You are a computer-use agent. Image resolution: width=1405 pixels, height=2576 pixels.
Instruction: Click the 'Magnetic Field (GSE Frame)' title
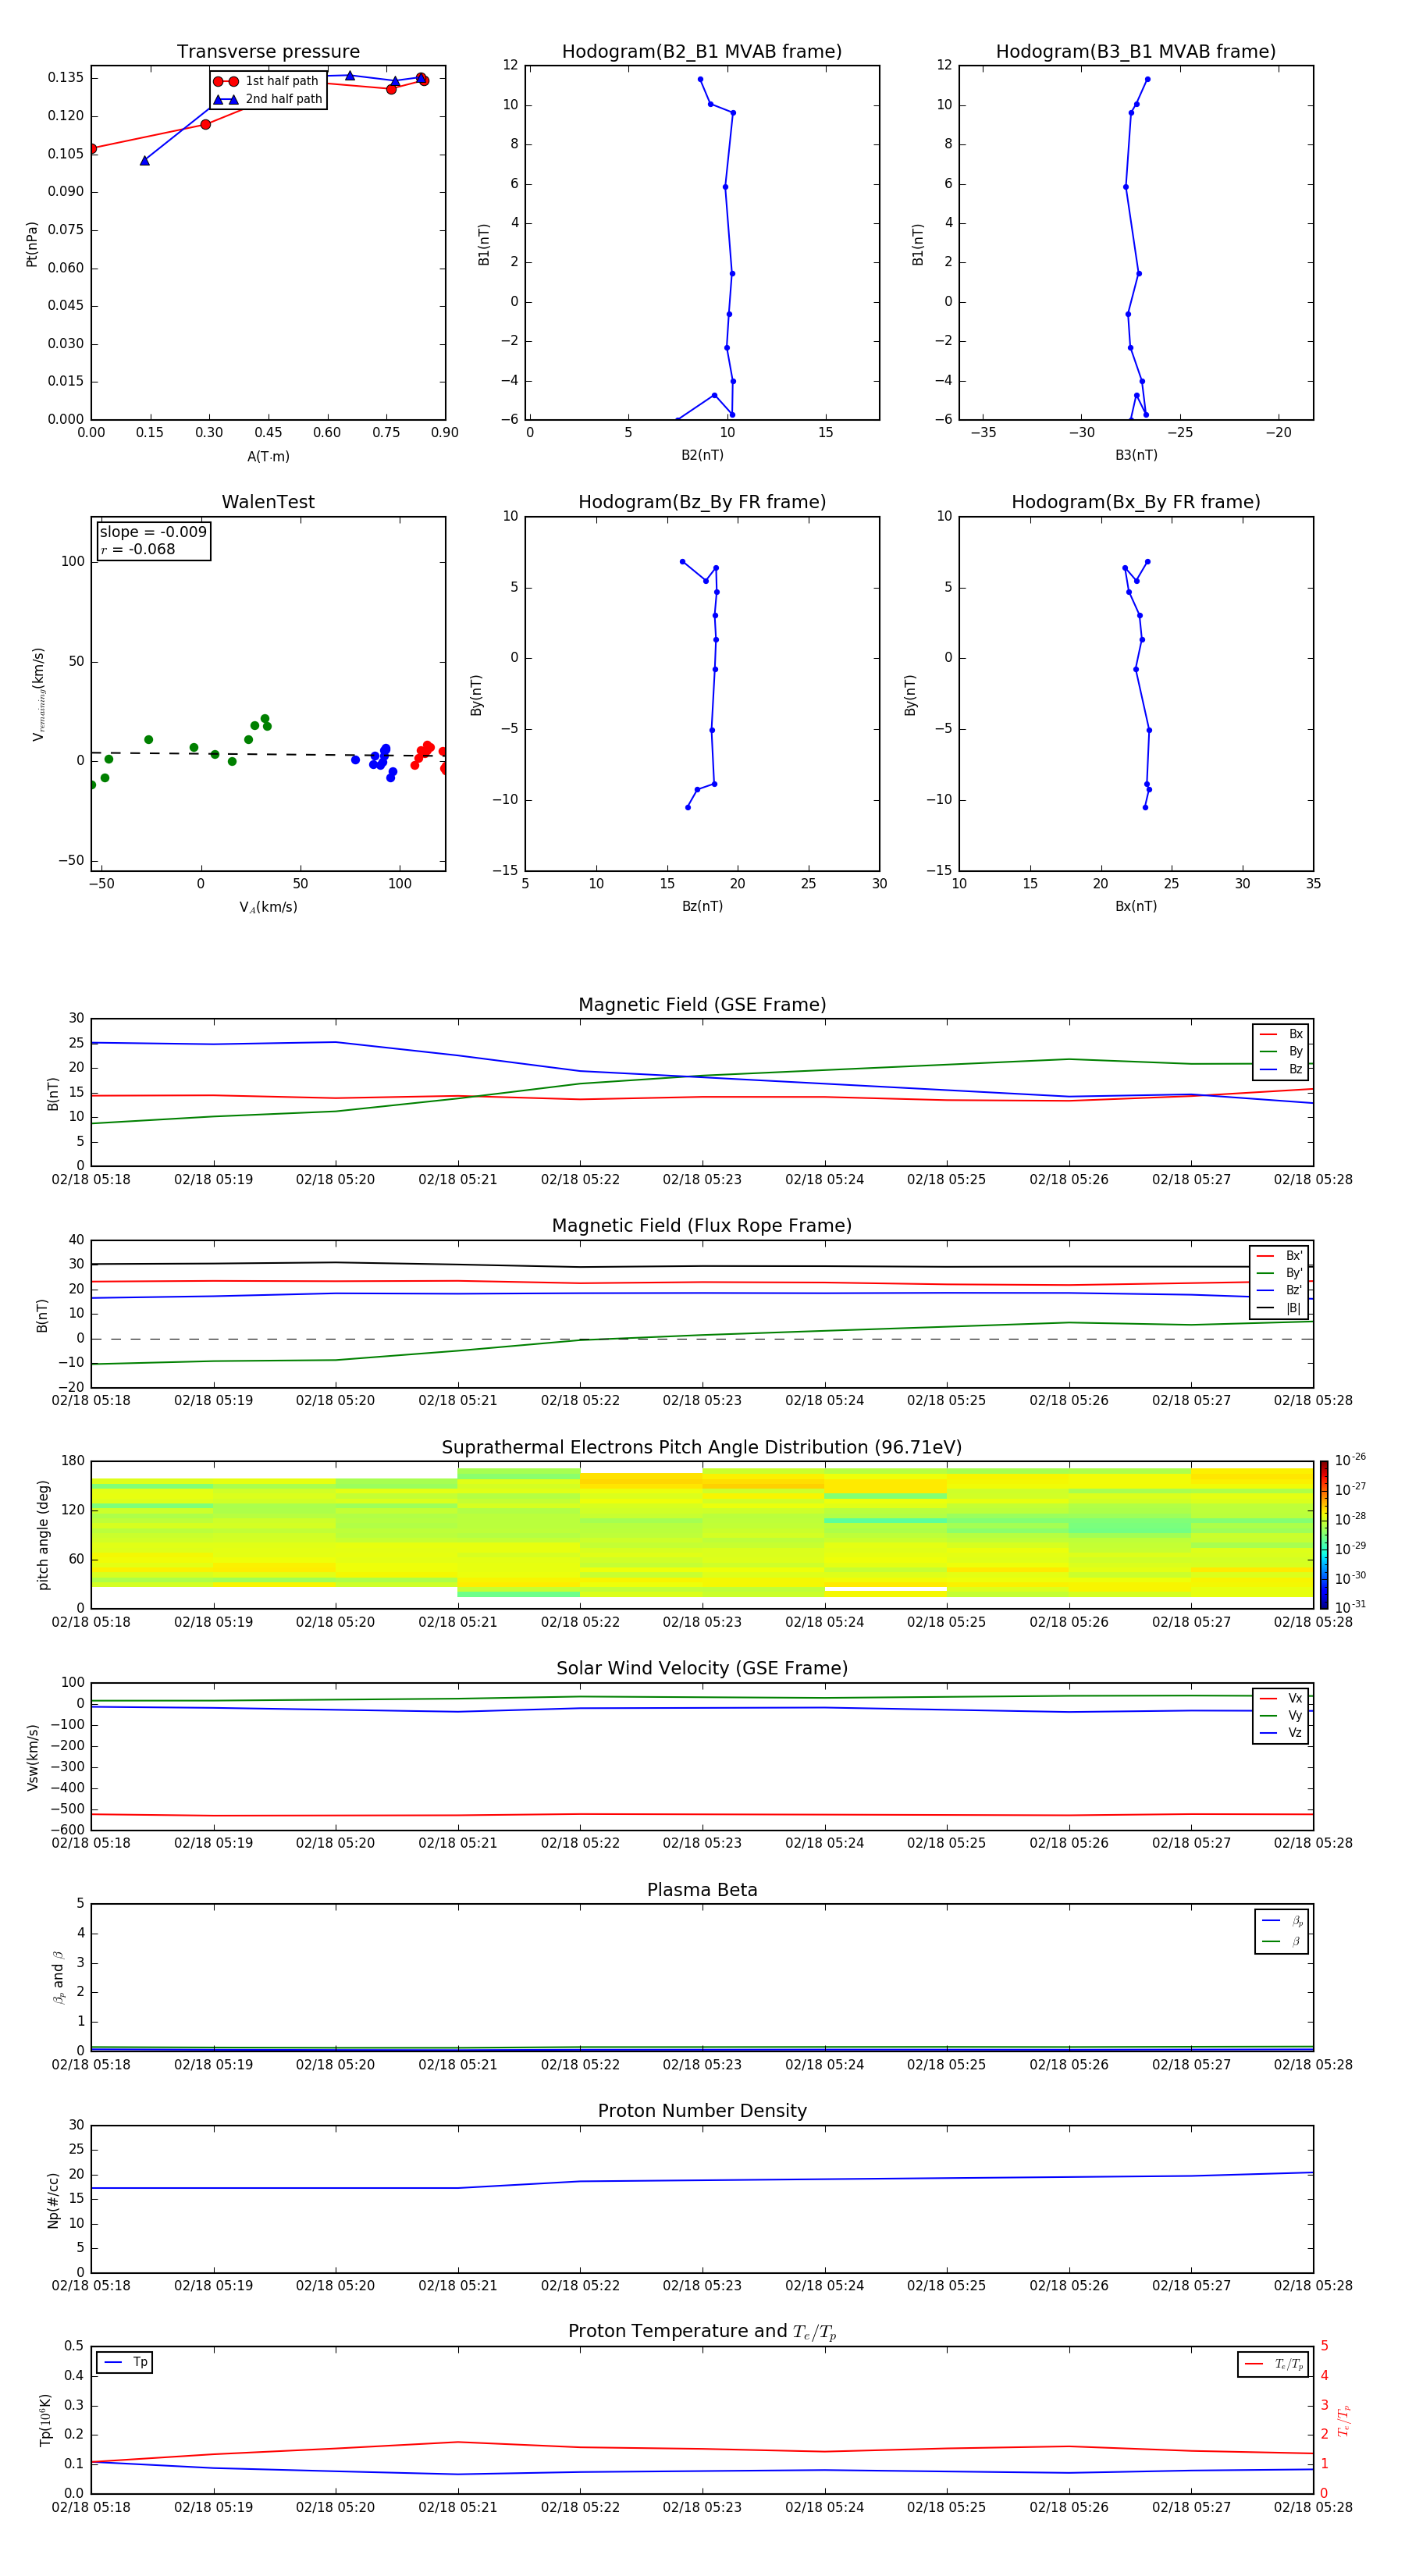coord(702,1005)
